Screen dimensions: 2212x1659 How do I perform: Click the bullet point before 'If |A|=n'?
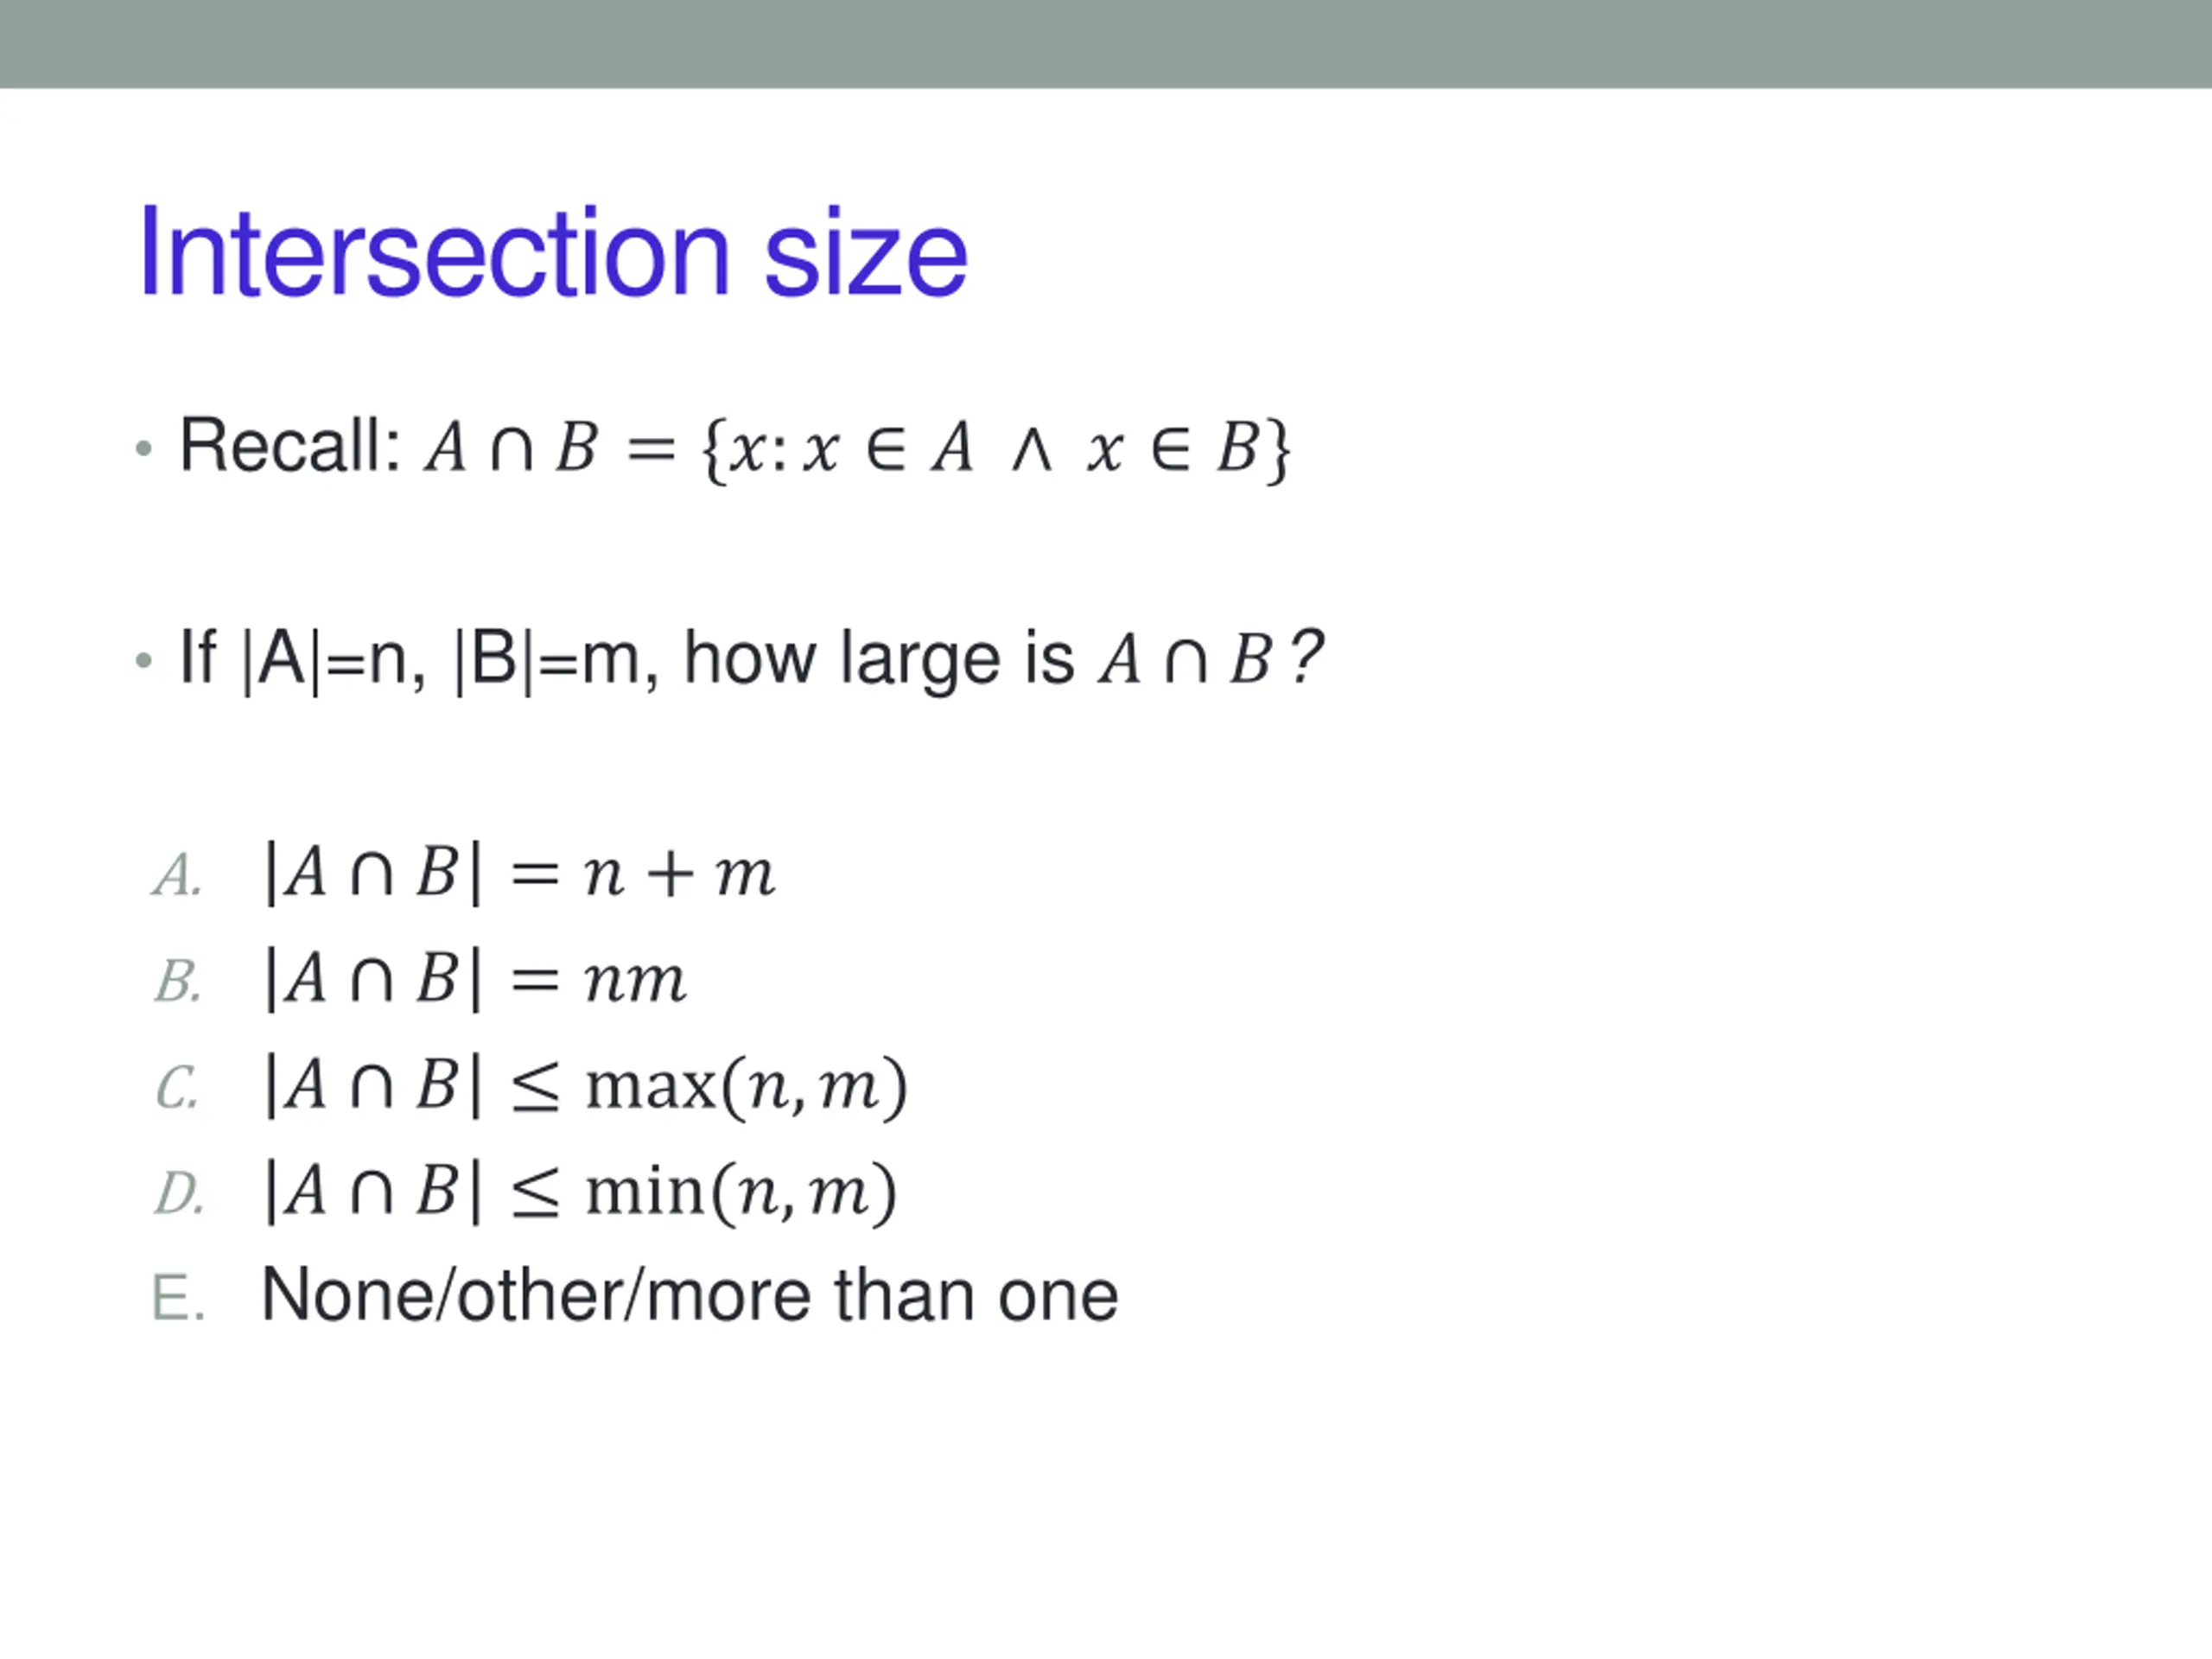tap(144, 660)
